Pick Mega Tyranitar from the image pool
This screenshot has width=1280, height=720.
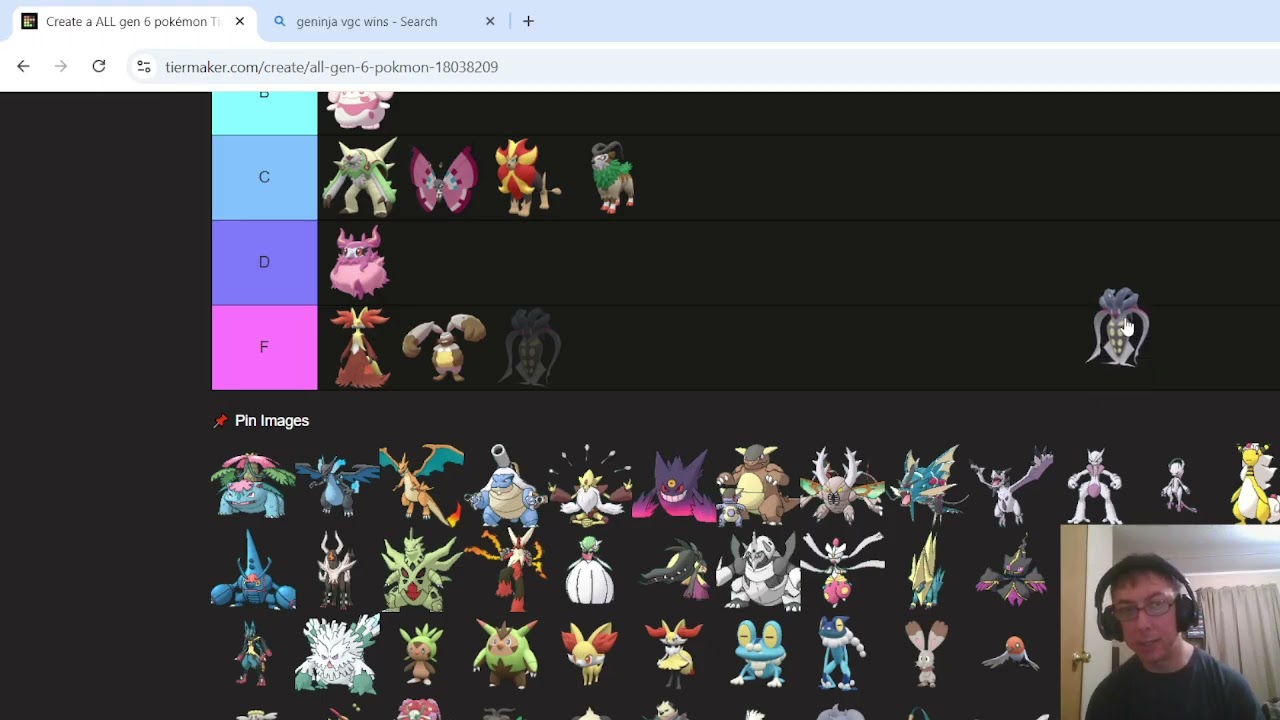click(421, 570)
